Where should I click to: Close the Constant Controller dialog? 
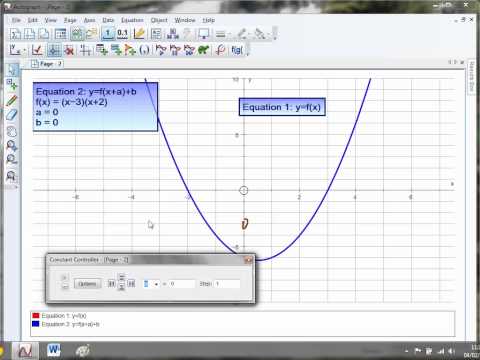coord(248,260)
